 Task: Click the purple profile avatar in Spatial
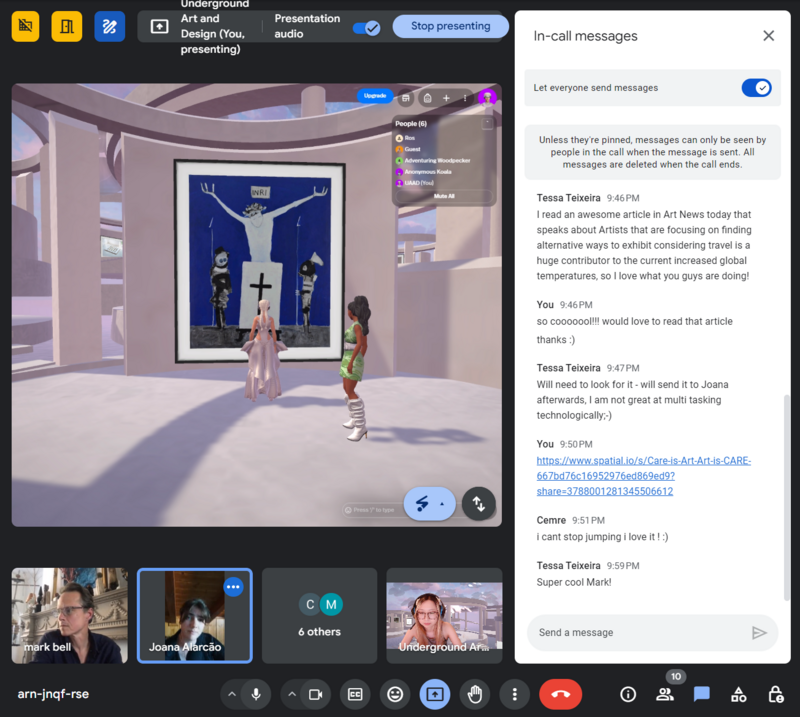click(x=487, y=97)
